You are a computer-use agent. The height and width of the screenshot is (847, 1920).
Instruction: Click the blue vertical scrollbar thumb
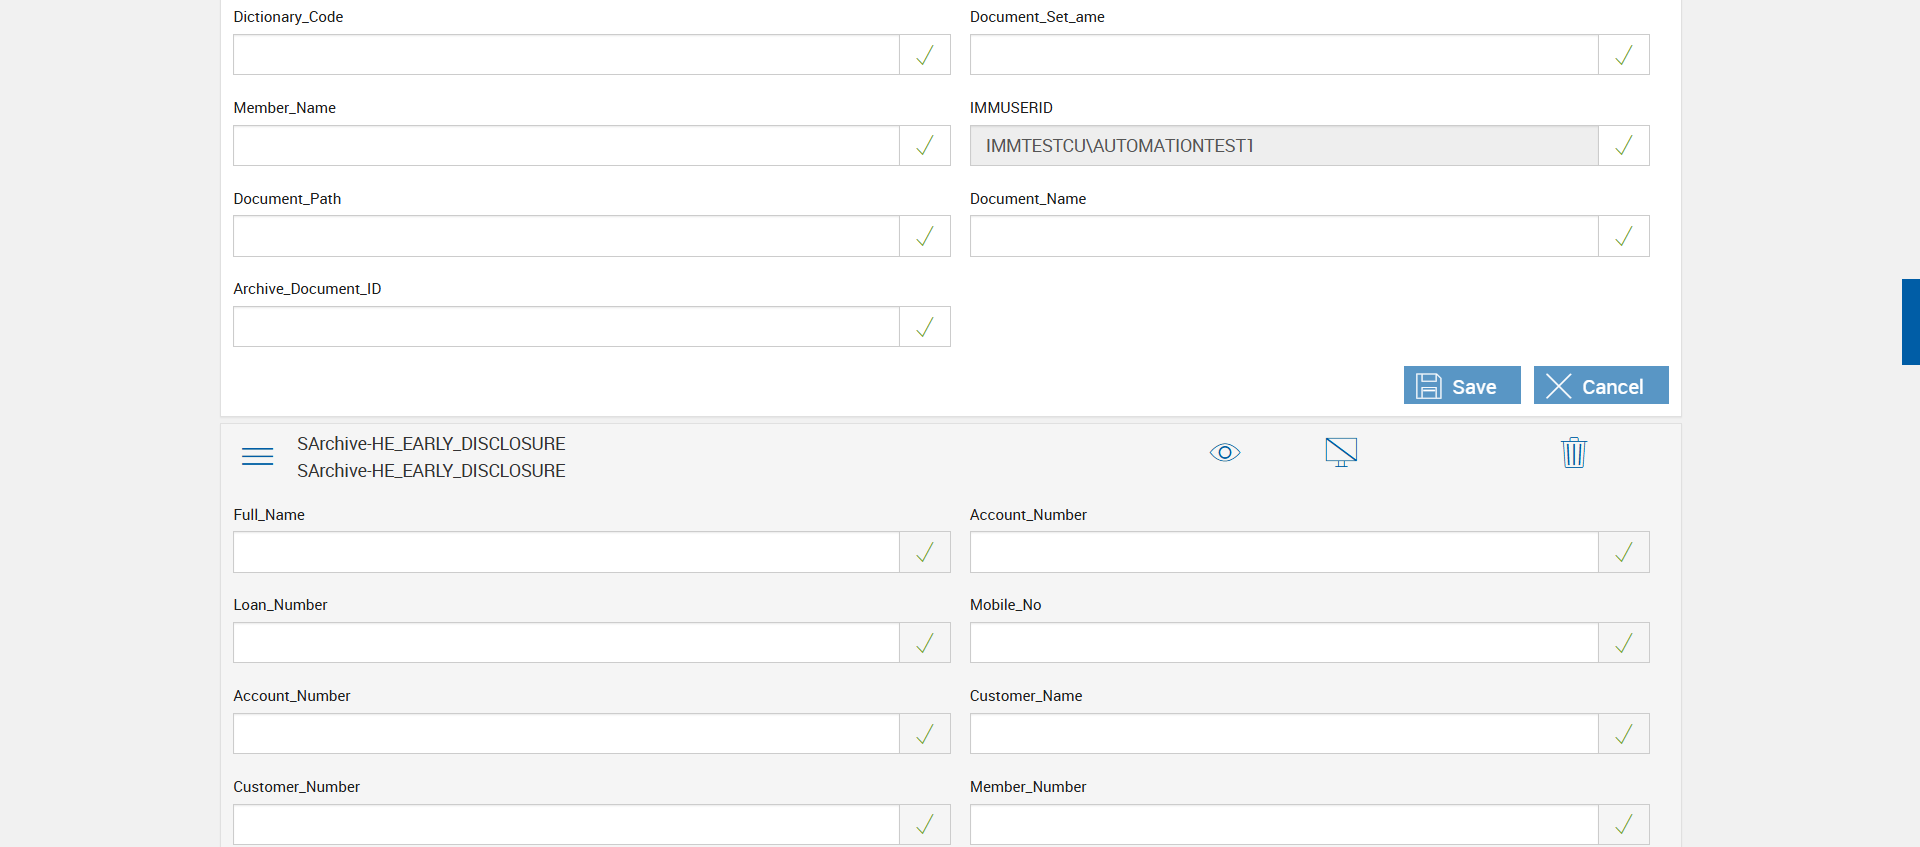click(1910, 322)
